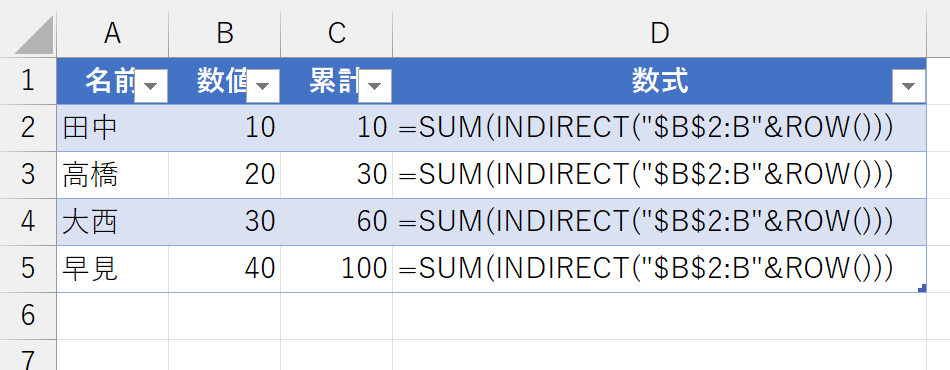Select the cell containing 大西
Image resolution: width=950 pixels, height=370 pixels.
click(x=113, y=222)
